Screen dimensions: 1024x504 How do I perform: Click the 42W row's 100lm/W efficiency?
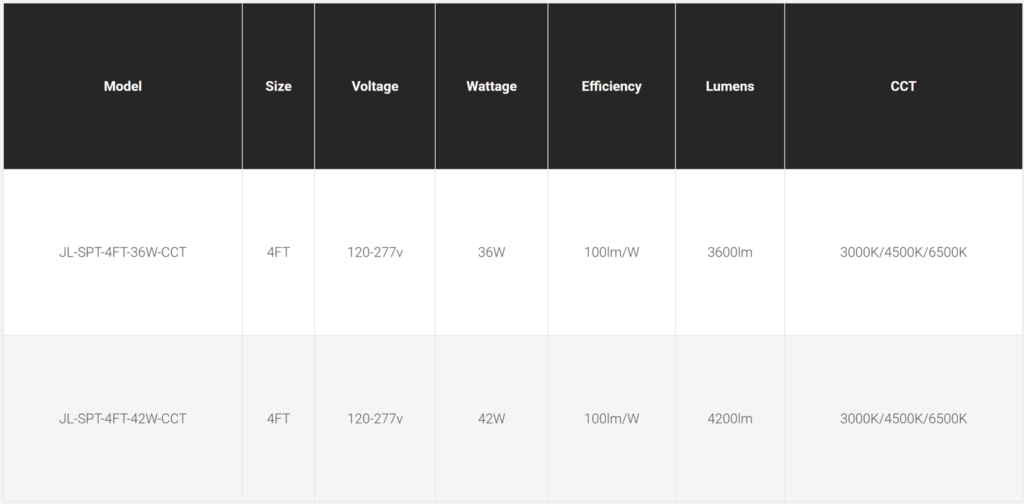(611, 418)
